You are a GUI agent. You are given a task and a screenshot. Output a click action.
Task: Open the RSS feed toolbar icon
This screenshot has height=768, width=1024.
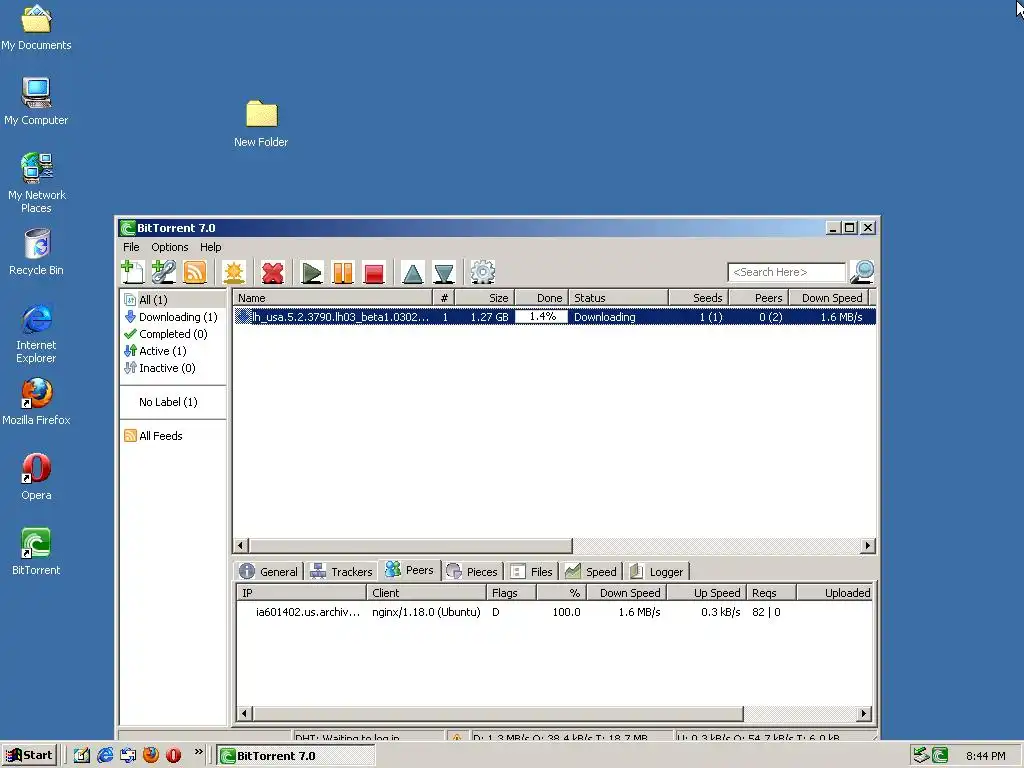(195, 272)
